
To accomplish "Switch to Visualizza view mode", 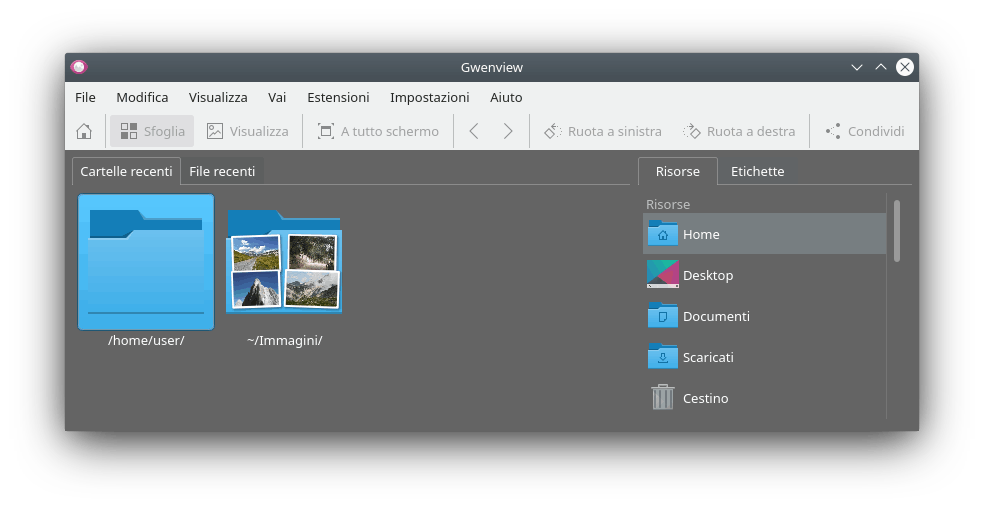I will point(247,131).
